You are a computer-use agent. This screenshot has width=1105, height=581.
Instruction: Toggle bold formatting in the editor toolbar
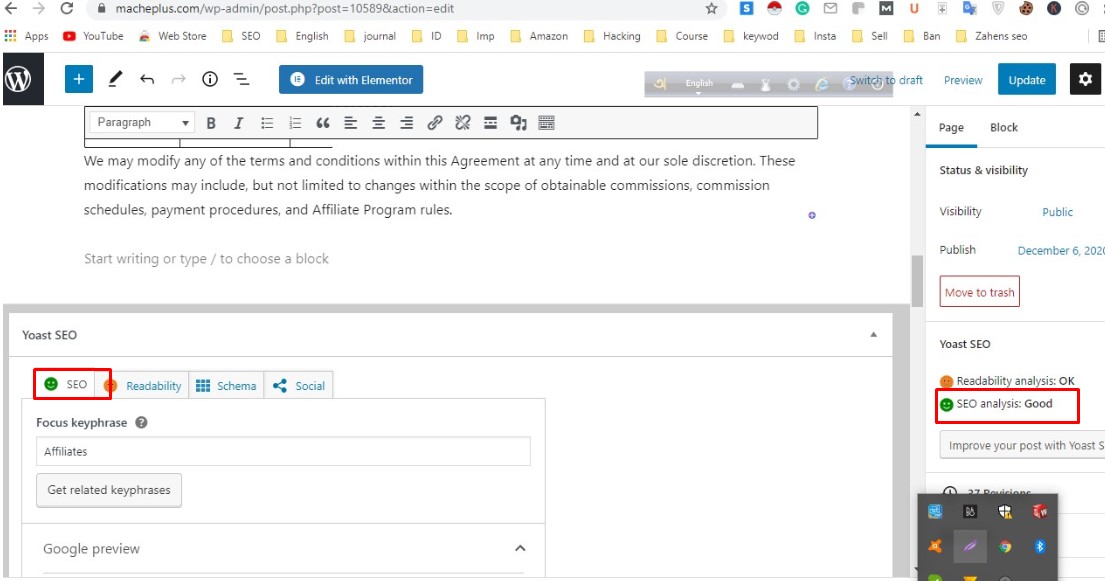[x=210, y=122]
